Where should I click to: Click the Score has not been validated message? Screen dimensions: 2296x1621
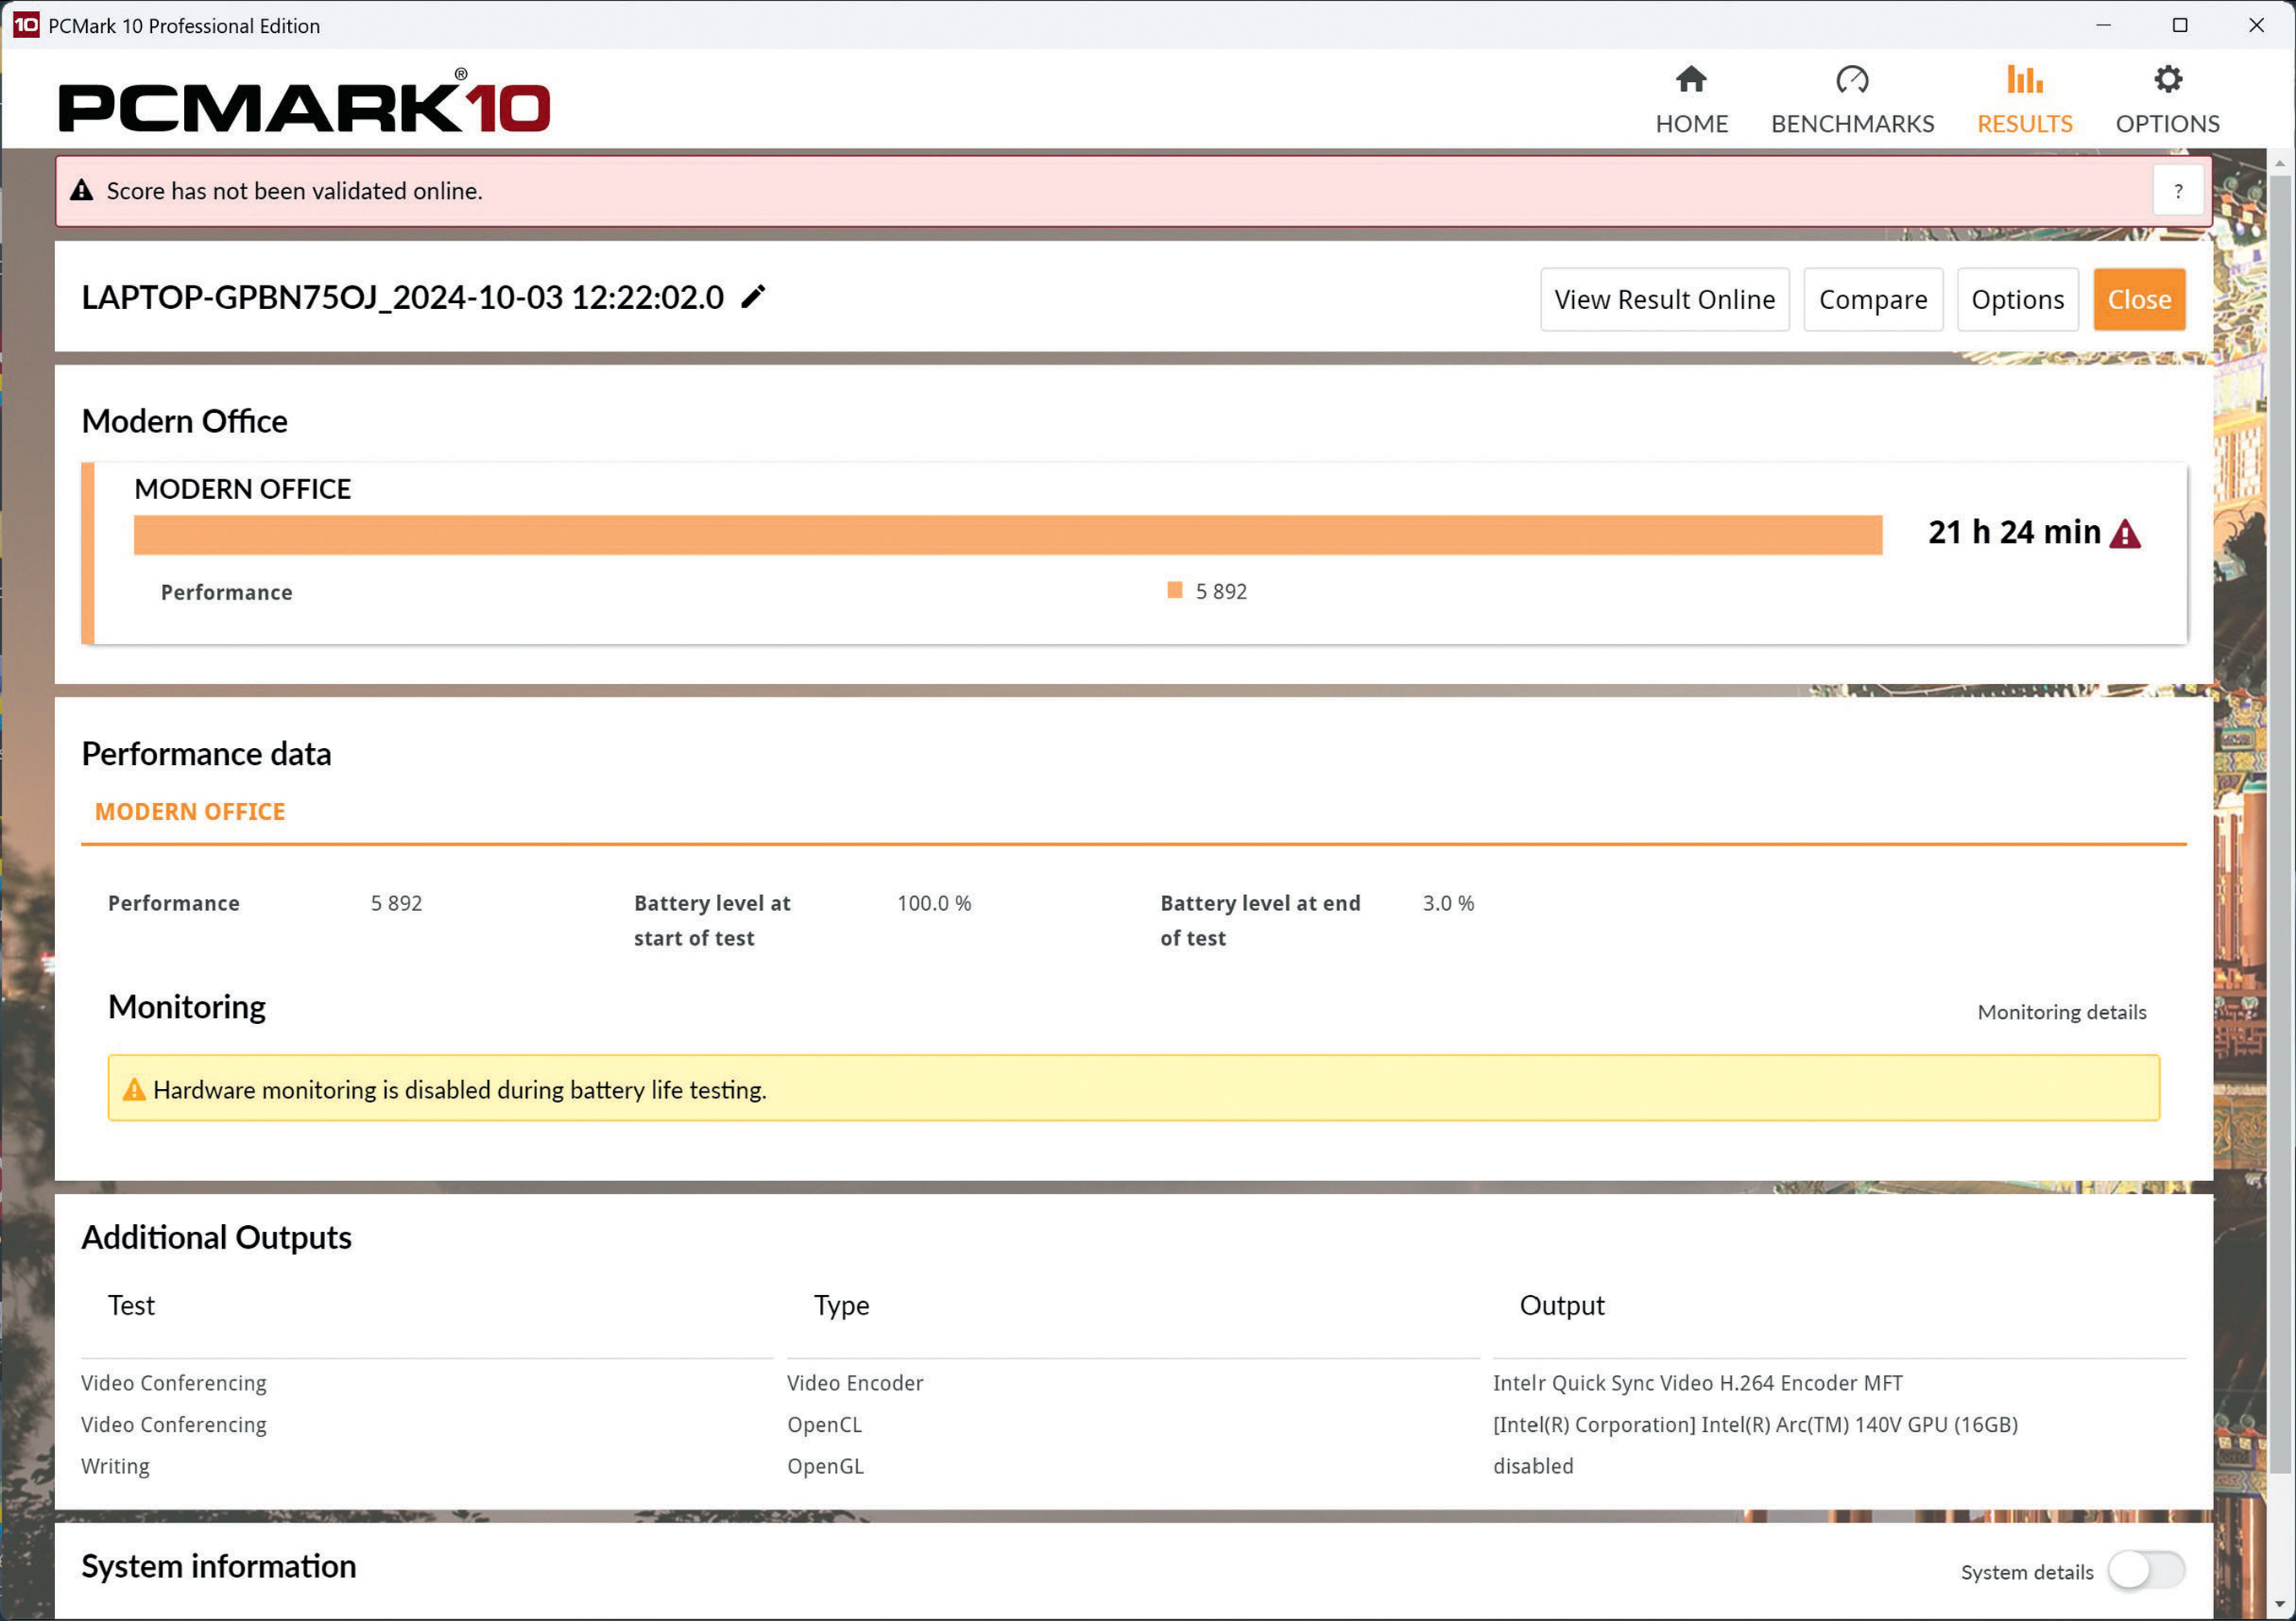pyautogui.click(x=294, y=191)
